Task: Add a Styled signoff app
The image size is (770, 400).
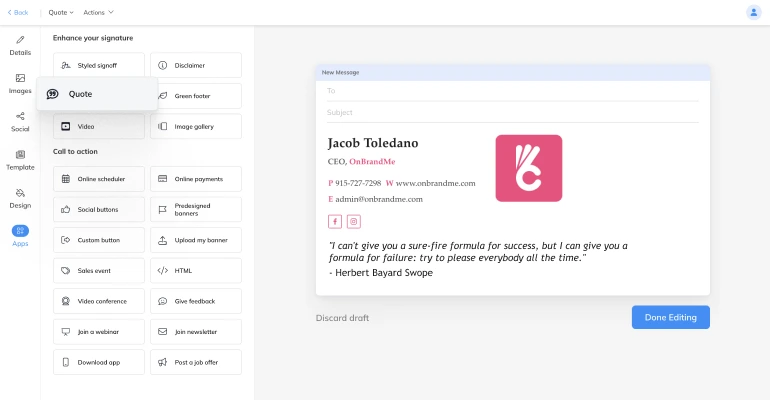Action: click(x=99, y=65)
